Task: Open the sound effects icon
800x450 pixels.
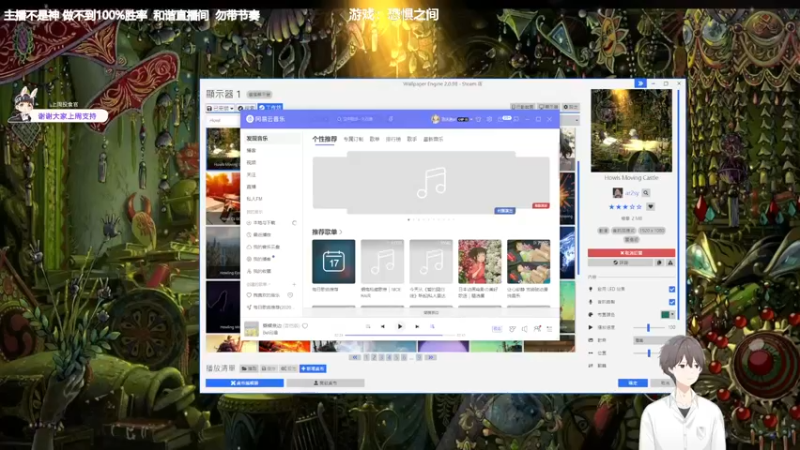Action: click(512, 329)
